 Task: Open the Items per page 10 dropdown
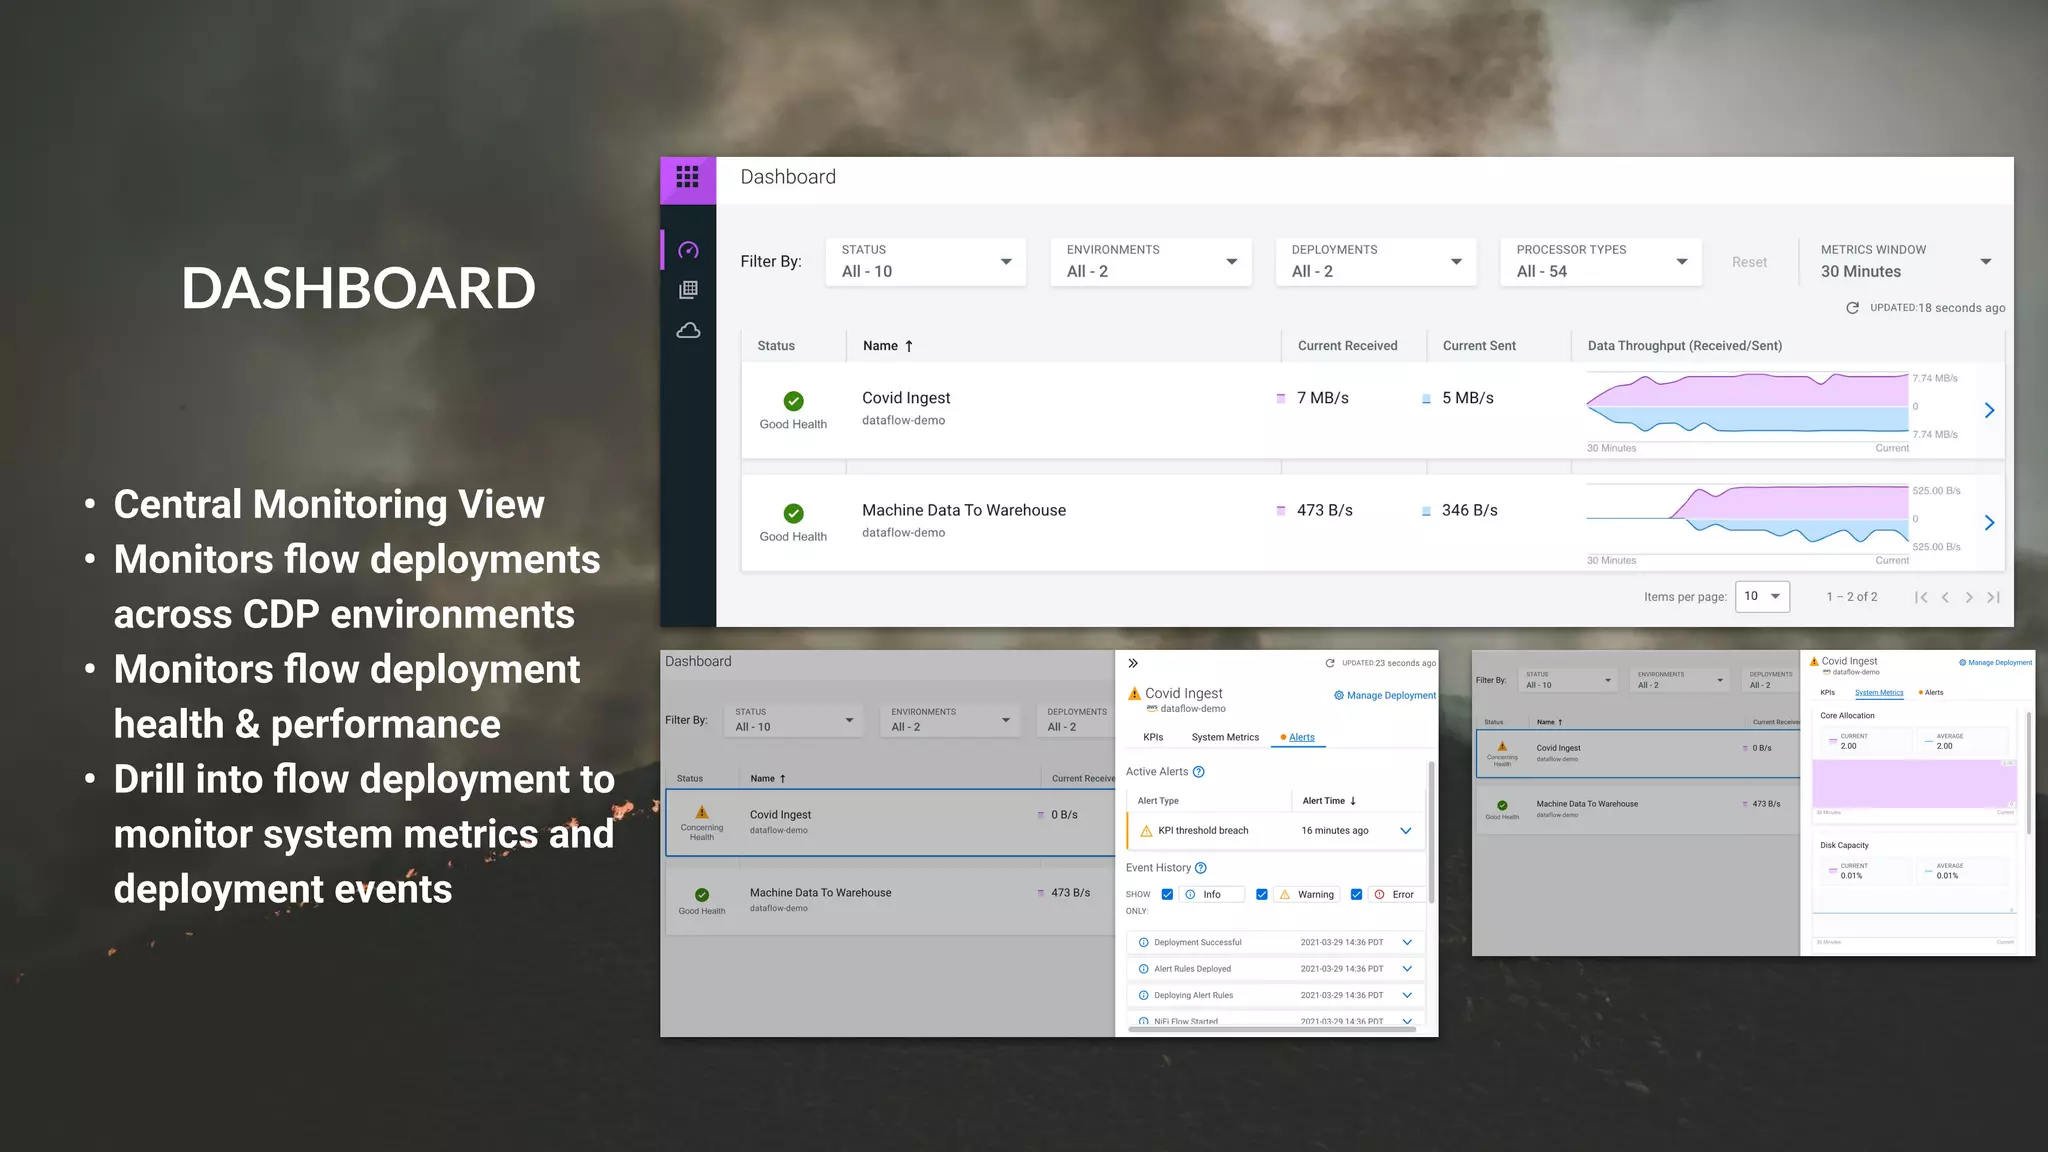1762,596
